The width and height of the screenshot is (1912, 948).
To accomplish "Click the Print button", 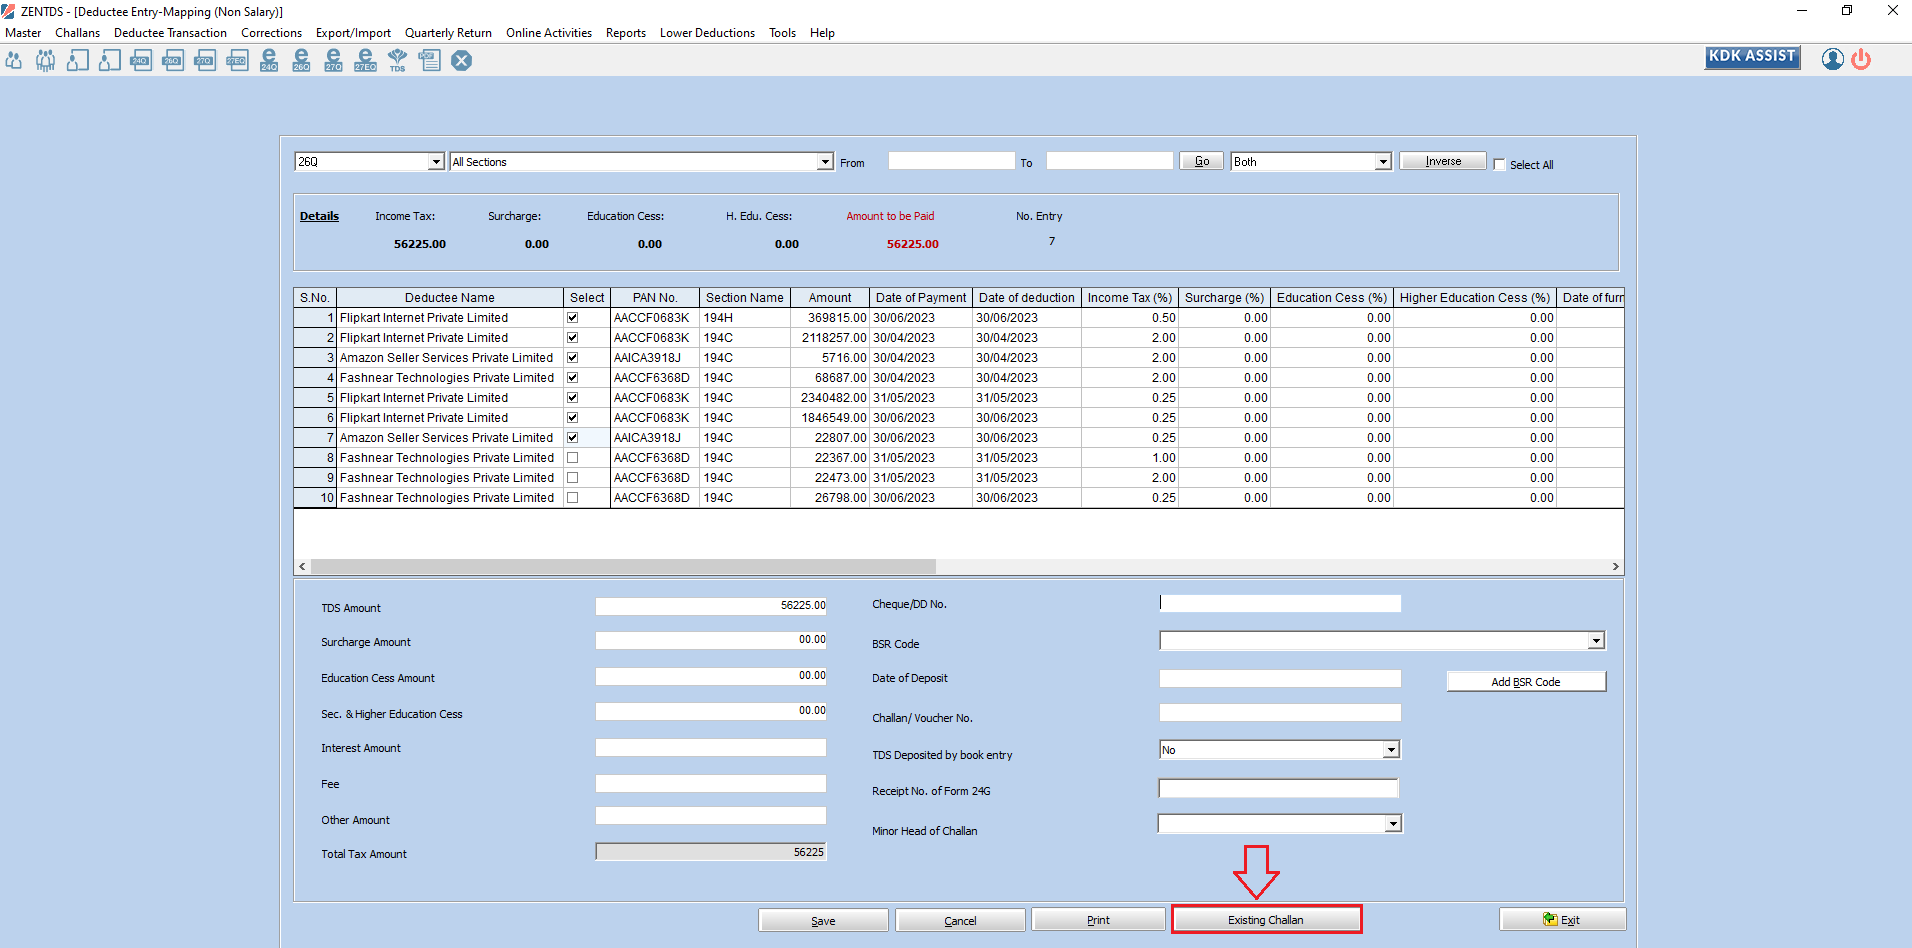I will [x=1098, y=920].
